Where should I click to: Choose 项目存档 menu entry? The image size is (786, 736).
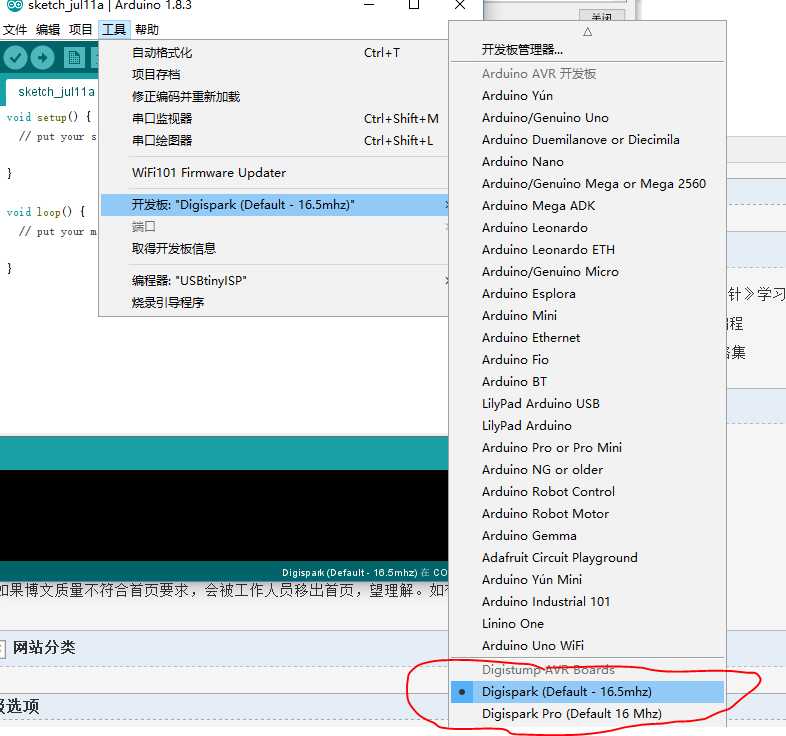tap(274, 75)
